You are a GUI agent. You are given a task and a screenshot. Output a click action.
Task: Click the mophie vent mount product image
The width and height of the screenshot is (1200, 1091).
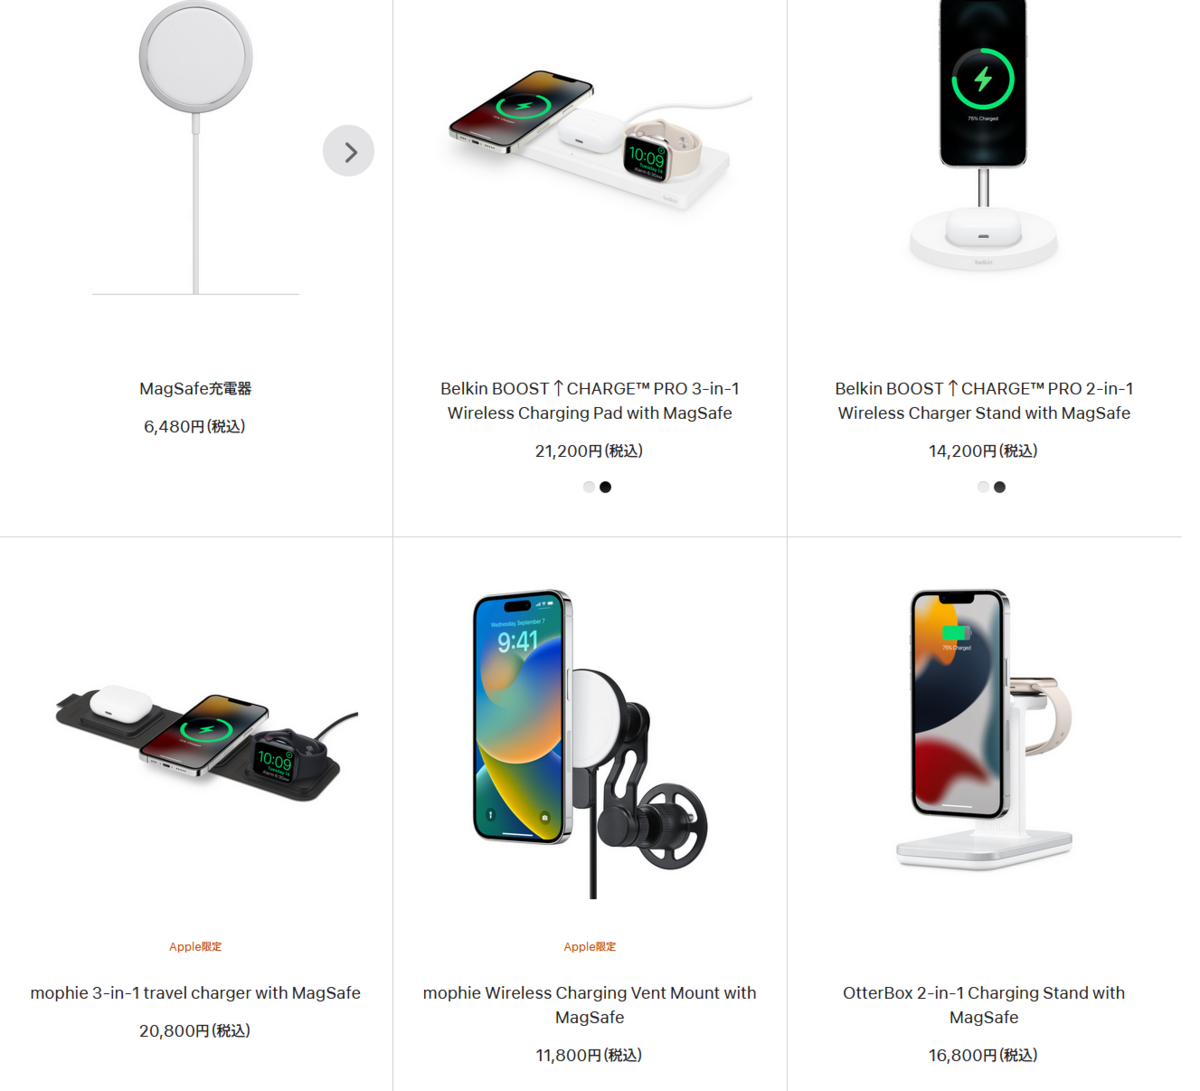(x=590, y=743)
